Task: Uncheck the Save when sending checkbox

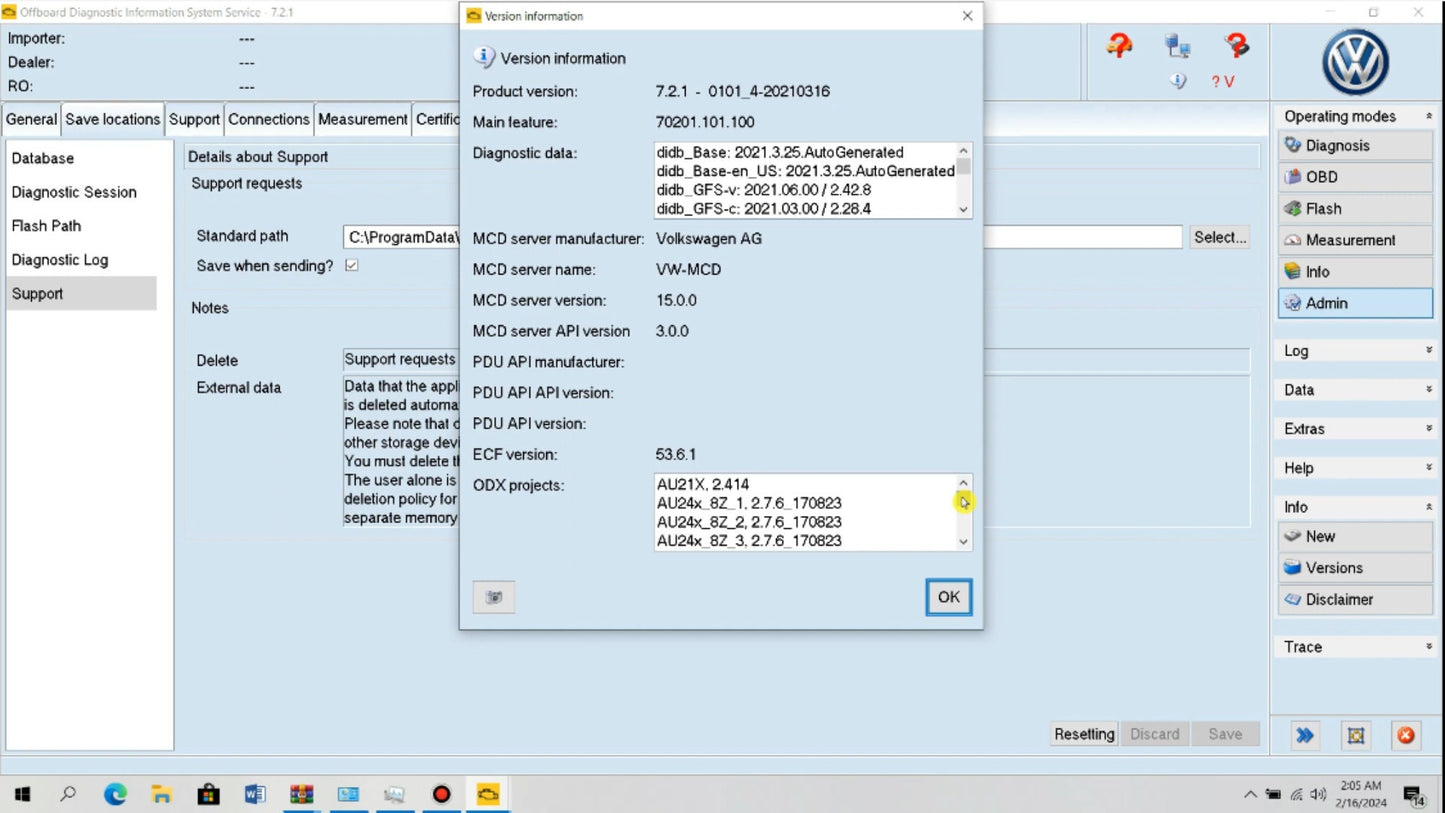Action: pyautogui.click(x=351, y=265)
